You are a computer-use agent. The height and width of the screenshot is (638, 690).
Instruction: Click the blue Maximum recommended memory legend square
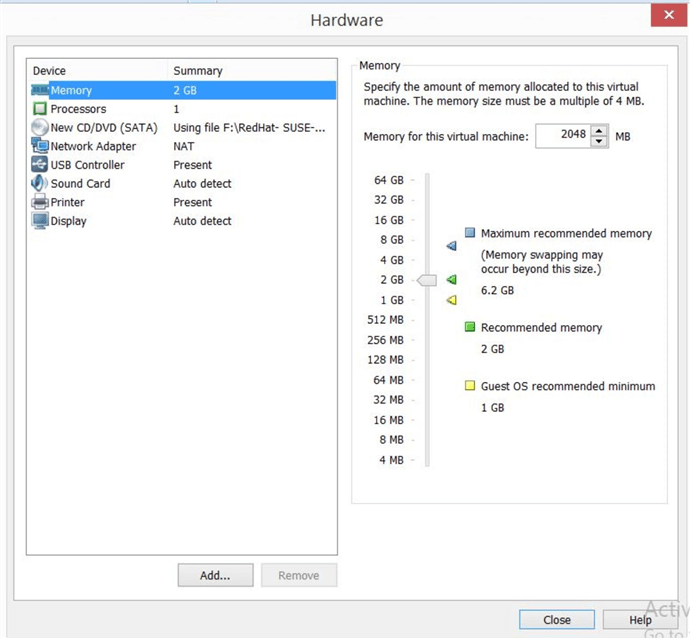470,232
